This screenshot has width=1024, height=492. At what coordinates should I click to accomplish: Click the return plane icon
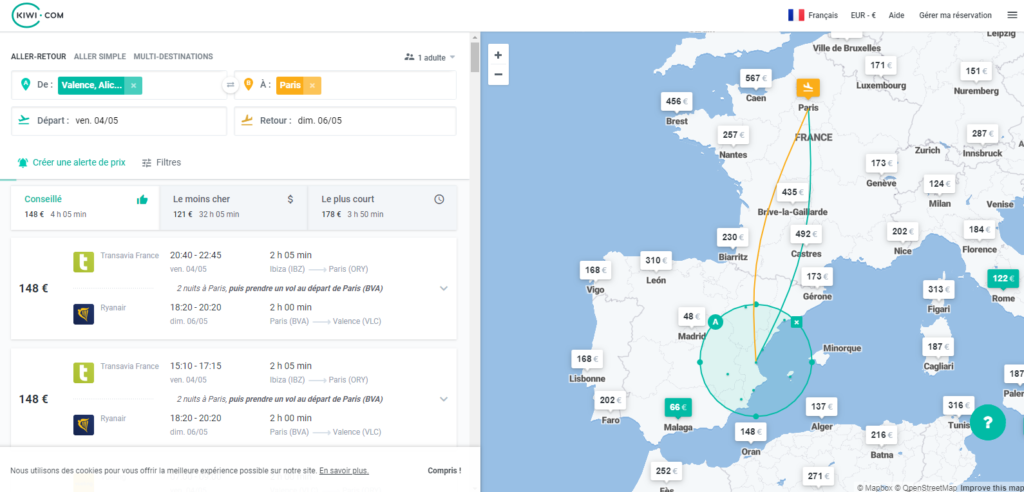[248, 120]
